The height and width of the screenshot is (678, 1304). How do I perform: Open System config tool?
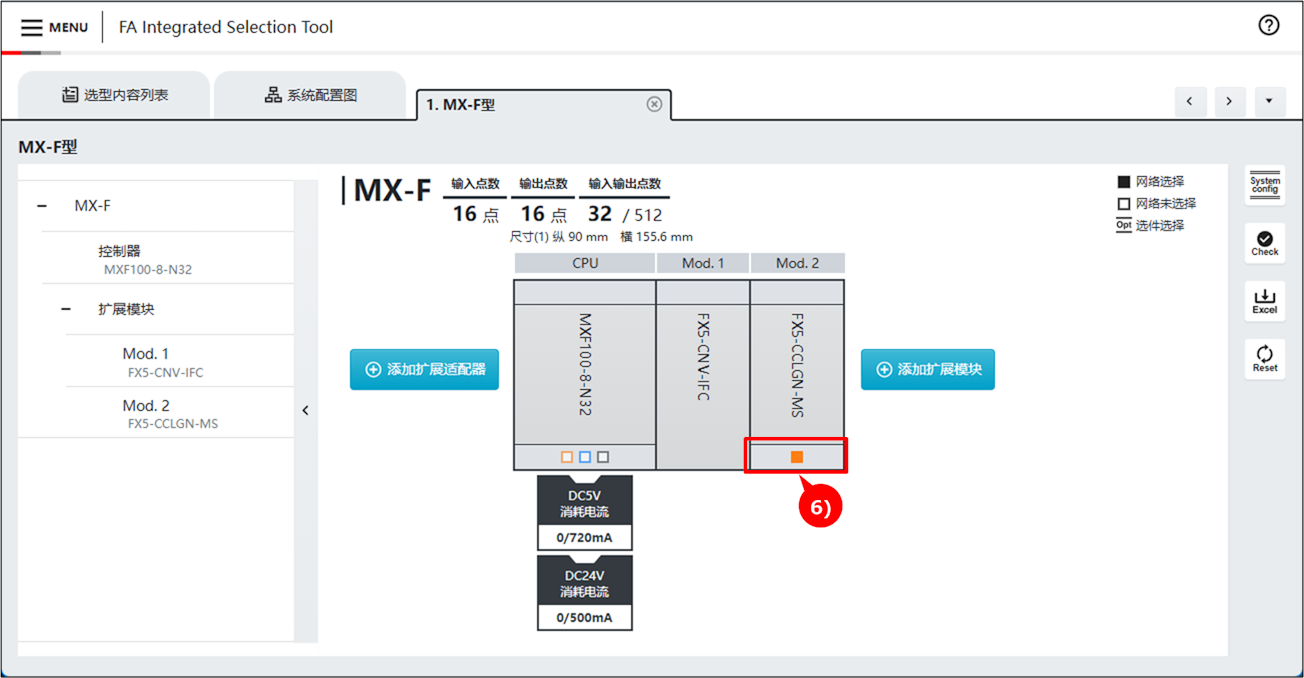coord(1264,185)
